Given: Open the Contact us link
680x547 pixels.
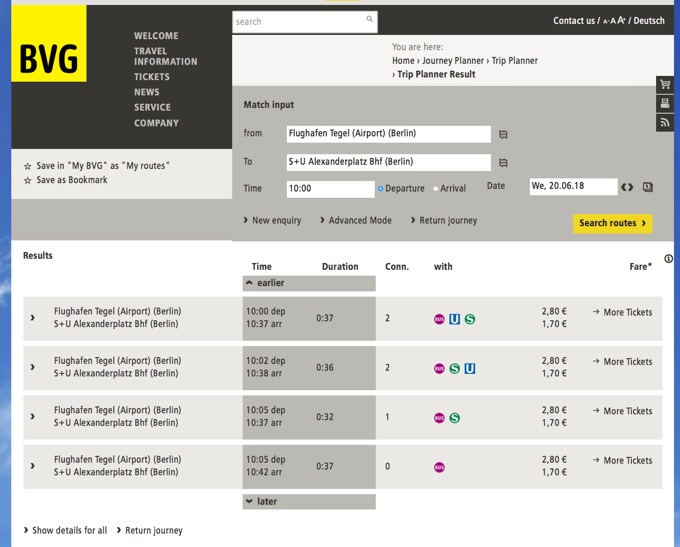Looking at the screenshot, I should [x=574, y=21].
